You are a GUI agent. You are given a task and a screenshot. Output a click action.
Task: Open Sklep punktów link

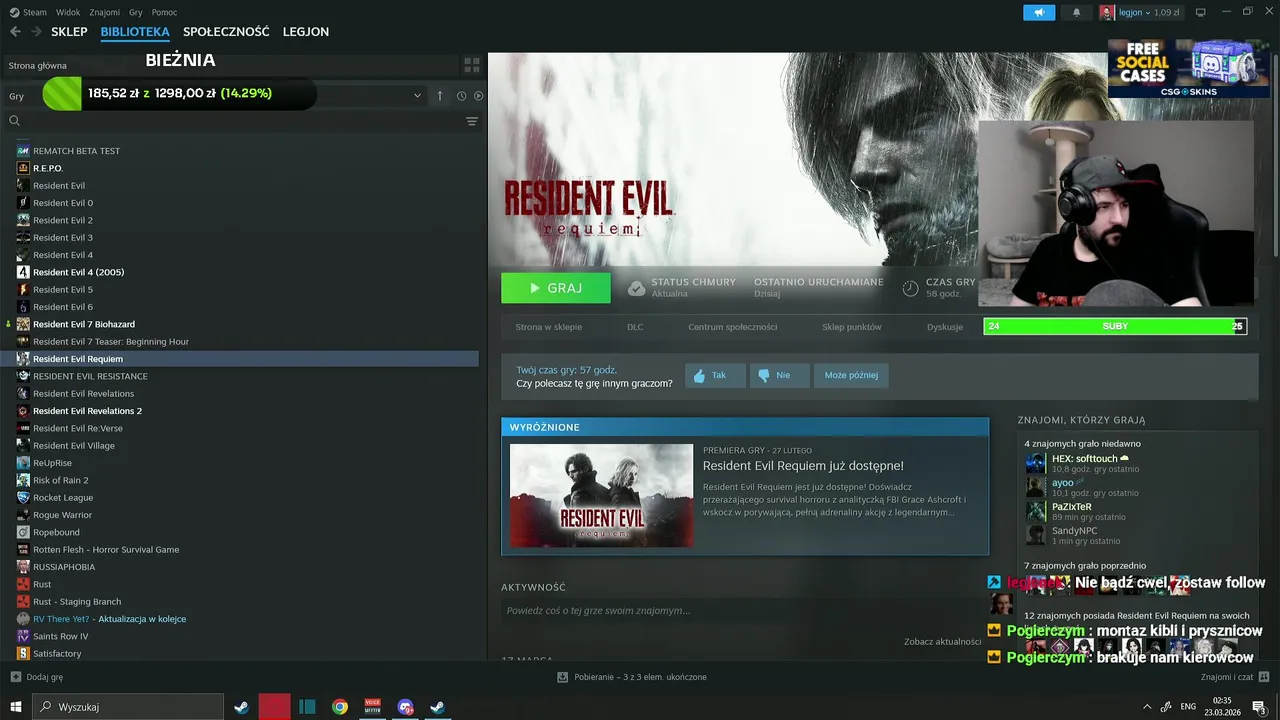click(852, 327)
